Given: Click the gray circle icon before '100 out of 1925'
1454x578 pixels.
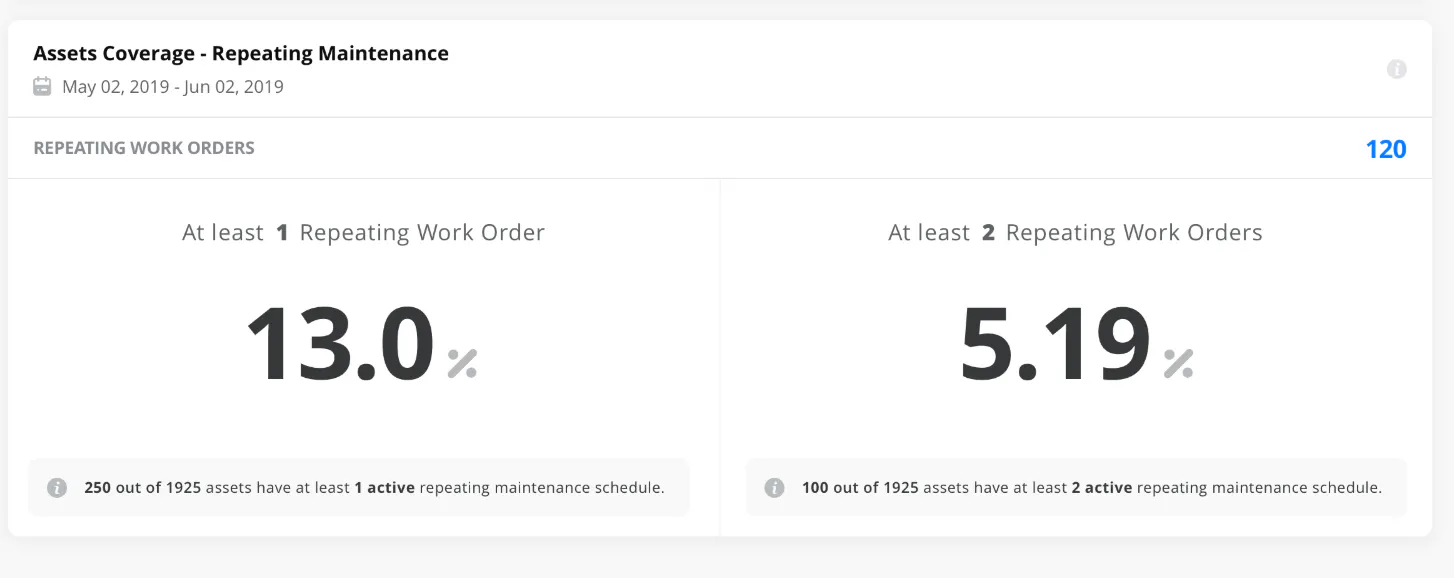Looking at the screenshot, I should [x=773, y=487].
